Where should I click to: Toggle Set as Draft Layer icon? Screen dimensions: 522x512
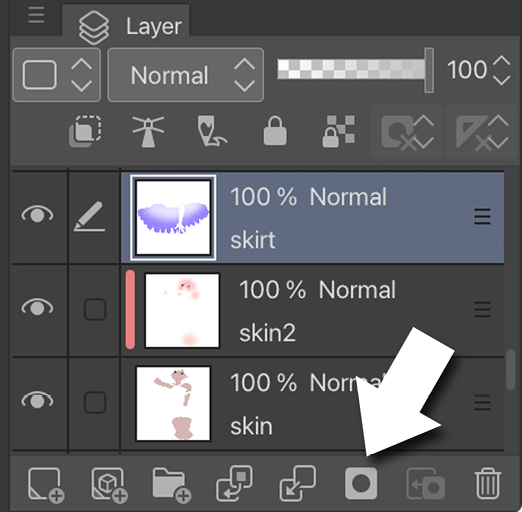pyautogui.click(x=211, y=131)
